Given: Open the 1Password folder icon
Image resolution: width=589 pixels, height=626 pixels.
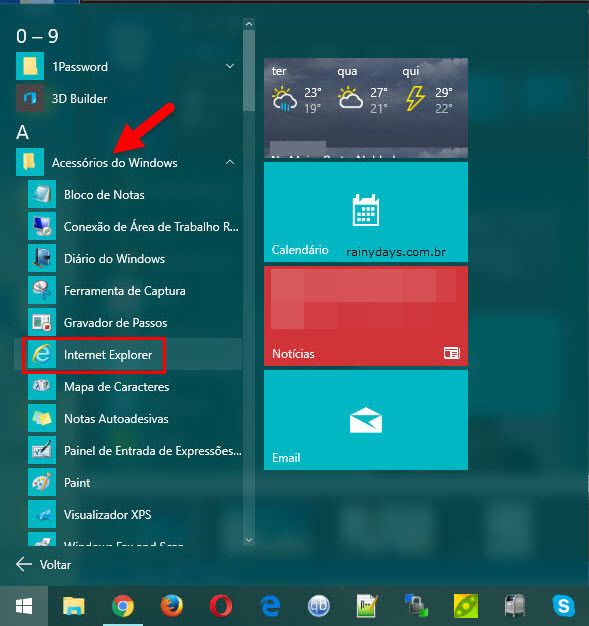Looking at the screenshot, I should 30,66.
